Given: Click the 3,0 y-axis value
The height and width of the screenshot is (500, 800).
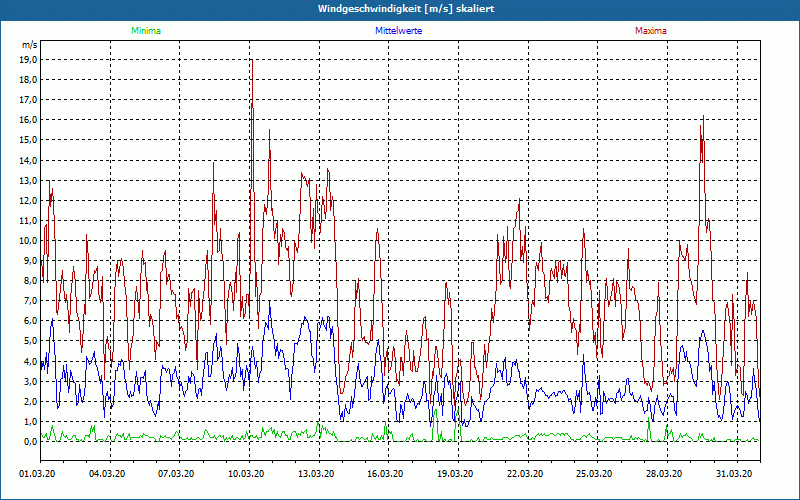Looking at the screenshot, I should 31,381.
